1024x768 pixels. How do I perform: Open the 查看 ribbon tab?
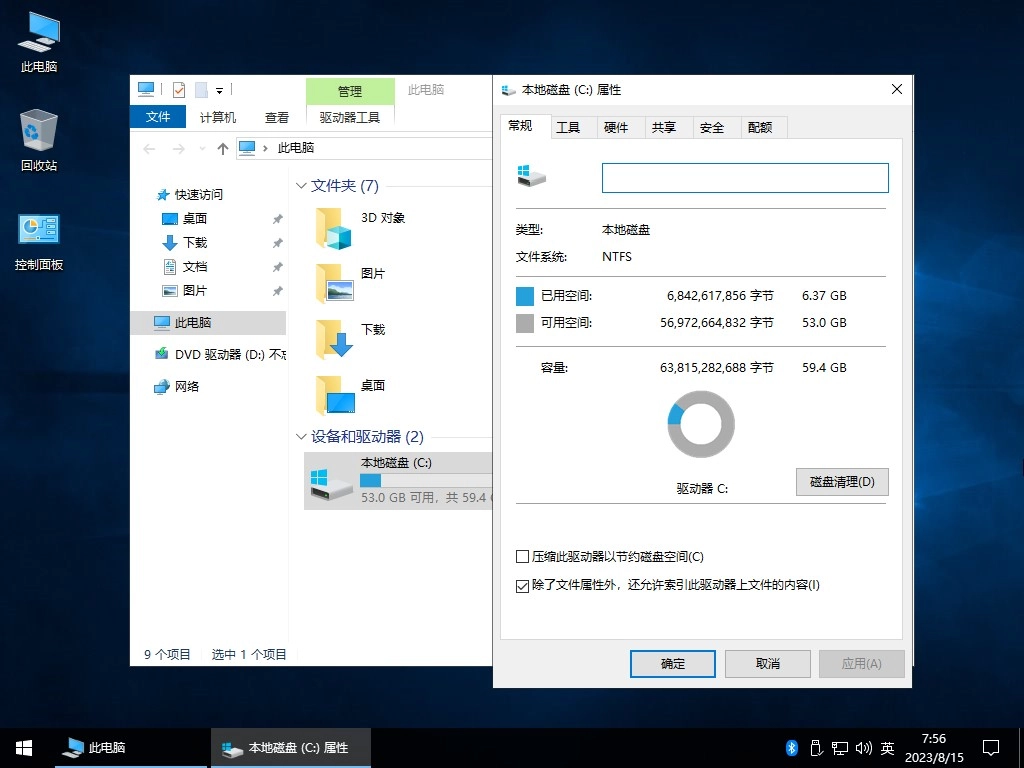(277, 116)
